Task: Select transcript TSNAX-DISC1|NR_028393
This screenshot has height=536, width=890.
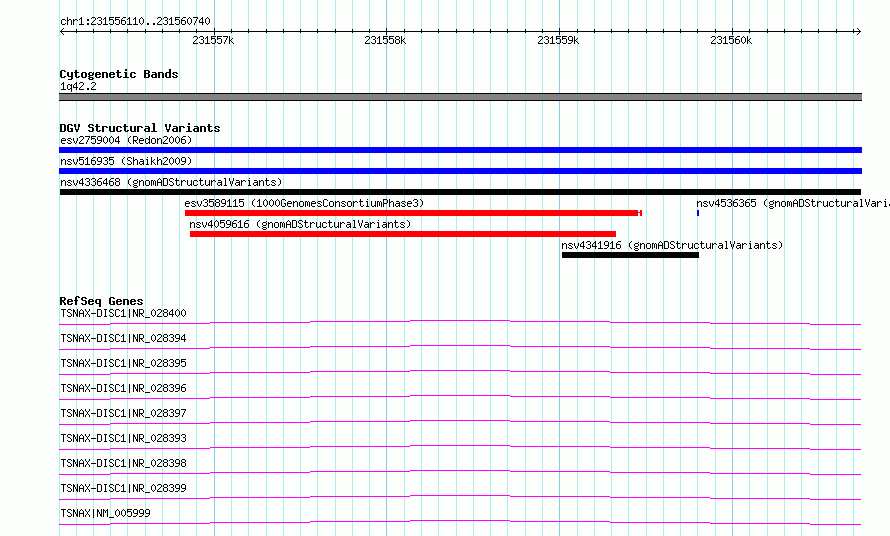Action: (123, 438)
